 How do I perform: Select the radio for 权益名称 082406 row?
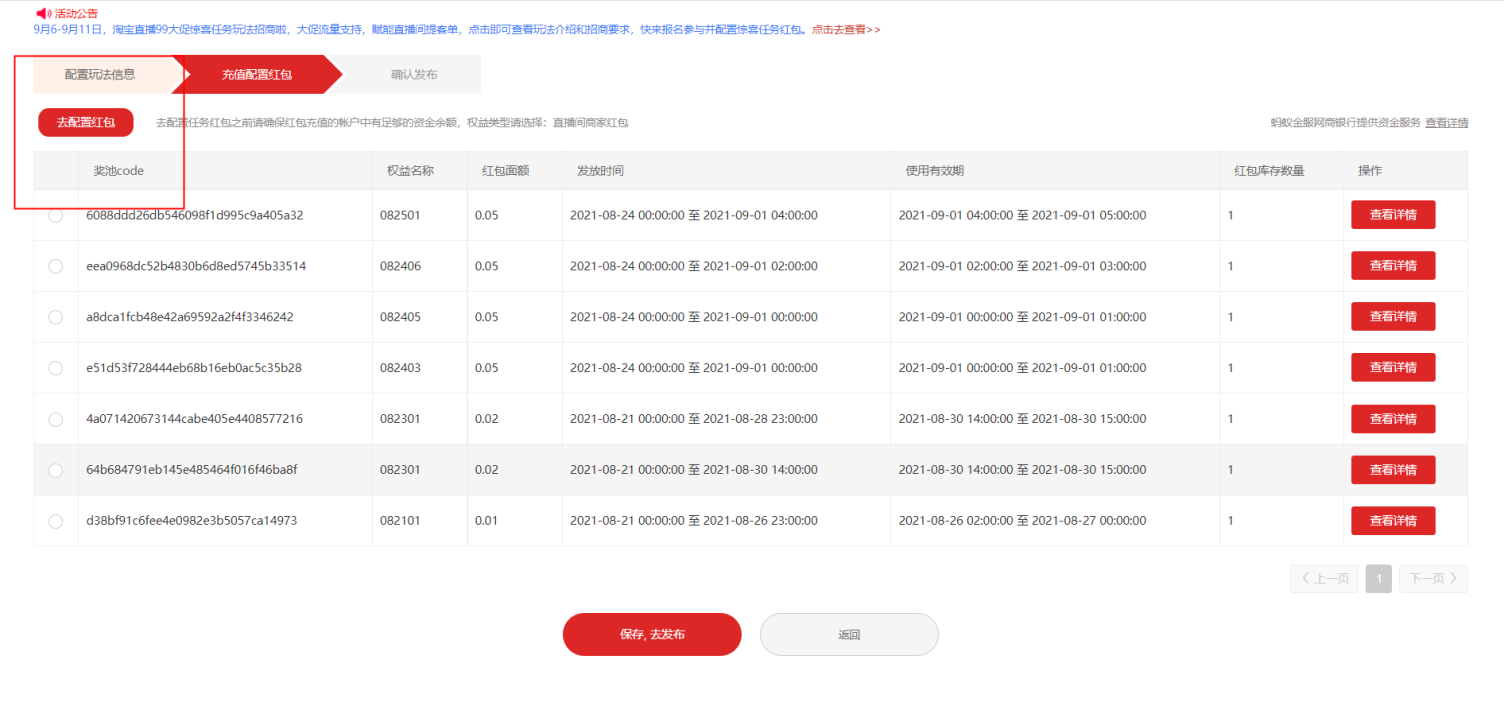(55, 265)
